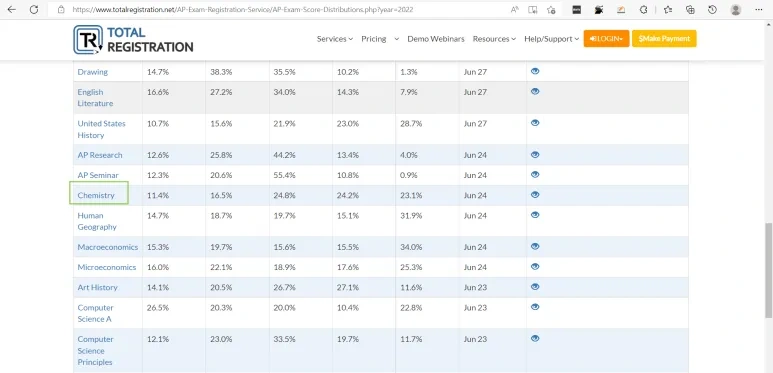The width and height of the screenshot is (773, 373).
Task: Open the English Literature link
Action: (95, 98)
